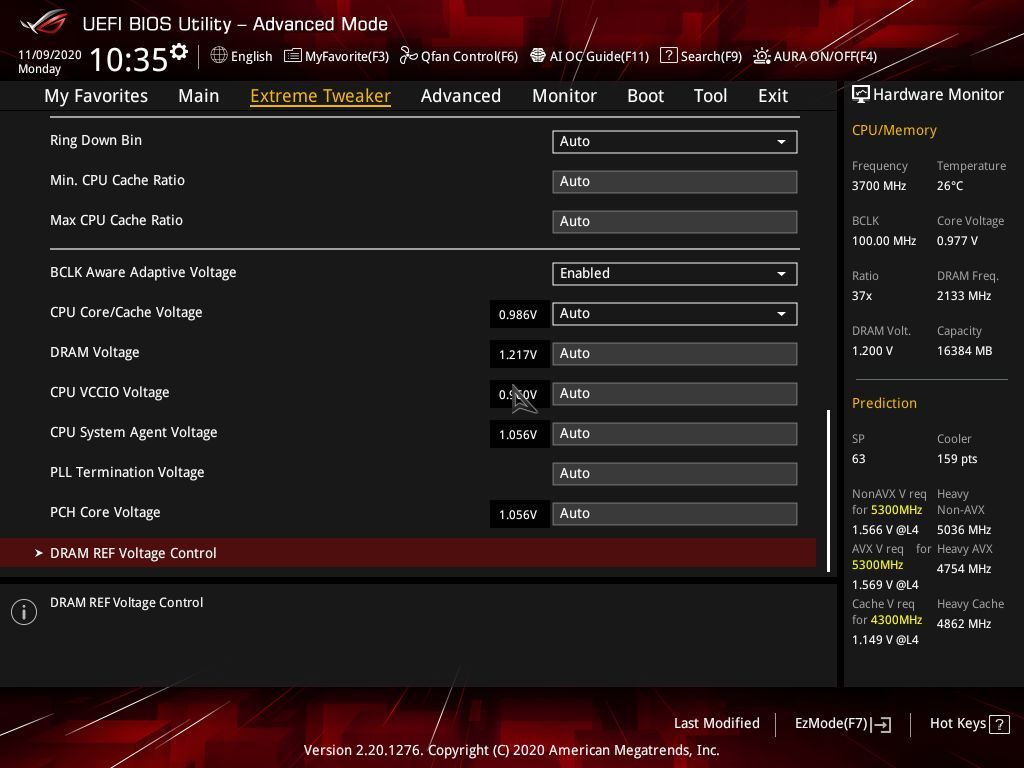The width and height of the screenshot is (1024, 768).
Task: Open the My Favorites tab
Action: click(x=96, y=96)
